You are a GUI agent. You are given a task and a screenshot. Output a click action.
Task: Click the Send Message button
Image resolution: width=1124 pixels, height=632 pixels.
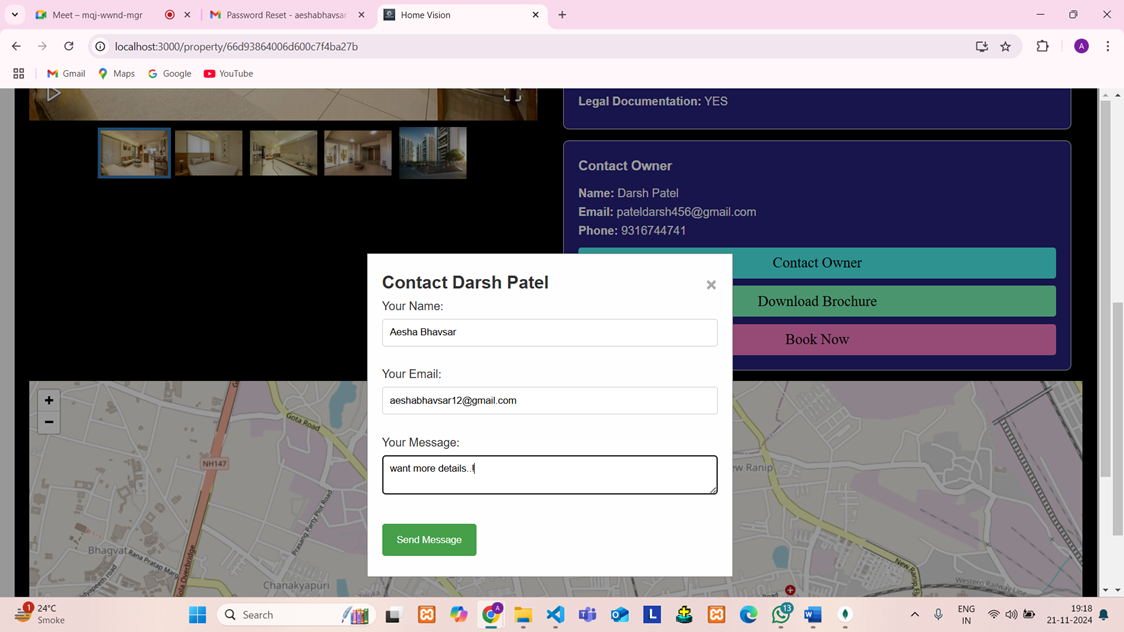429,539
